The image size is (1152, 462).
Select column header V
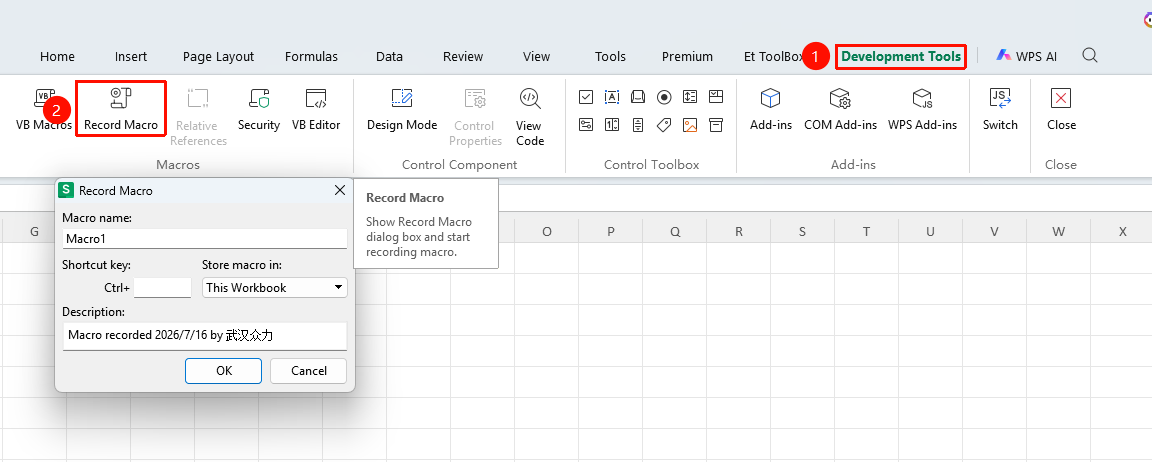(x=994, y=231)
